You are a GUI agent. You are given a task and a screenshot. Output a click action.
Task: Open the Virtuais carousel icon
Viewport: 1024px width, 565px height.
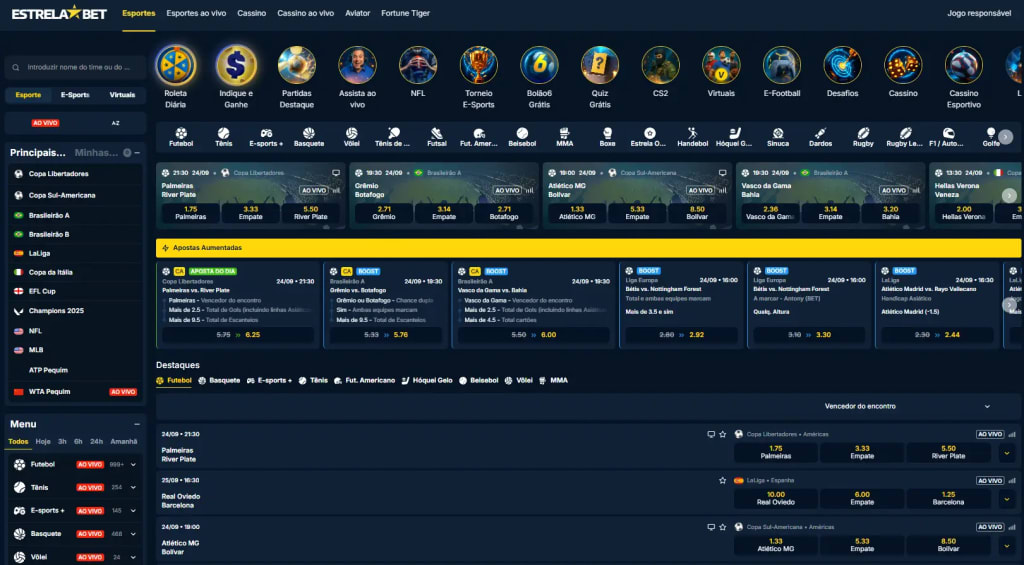pos(721,65)
